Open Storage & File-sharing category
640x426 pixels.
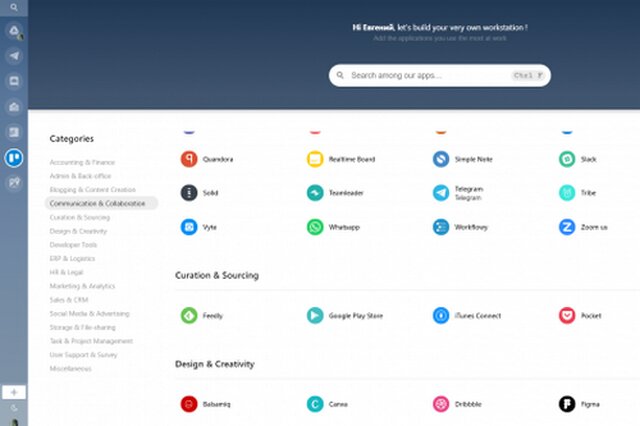pos(82,327)
